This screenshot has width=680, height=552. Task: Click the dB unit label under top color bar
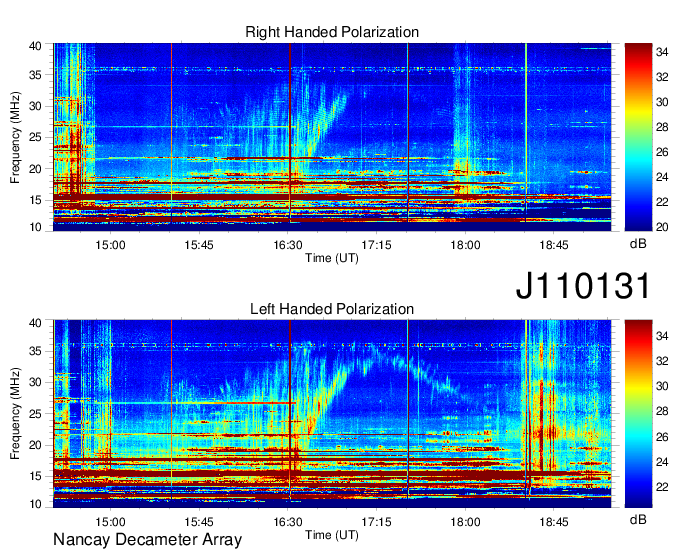[638, 244]
